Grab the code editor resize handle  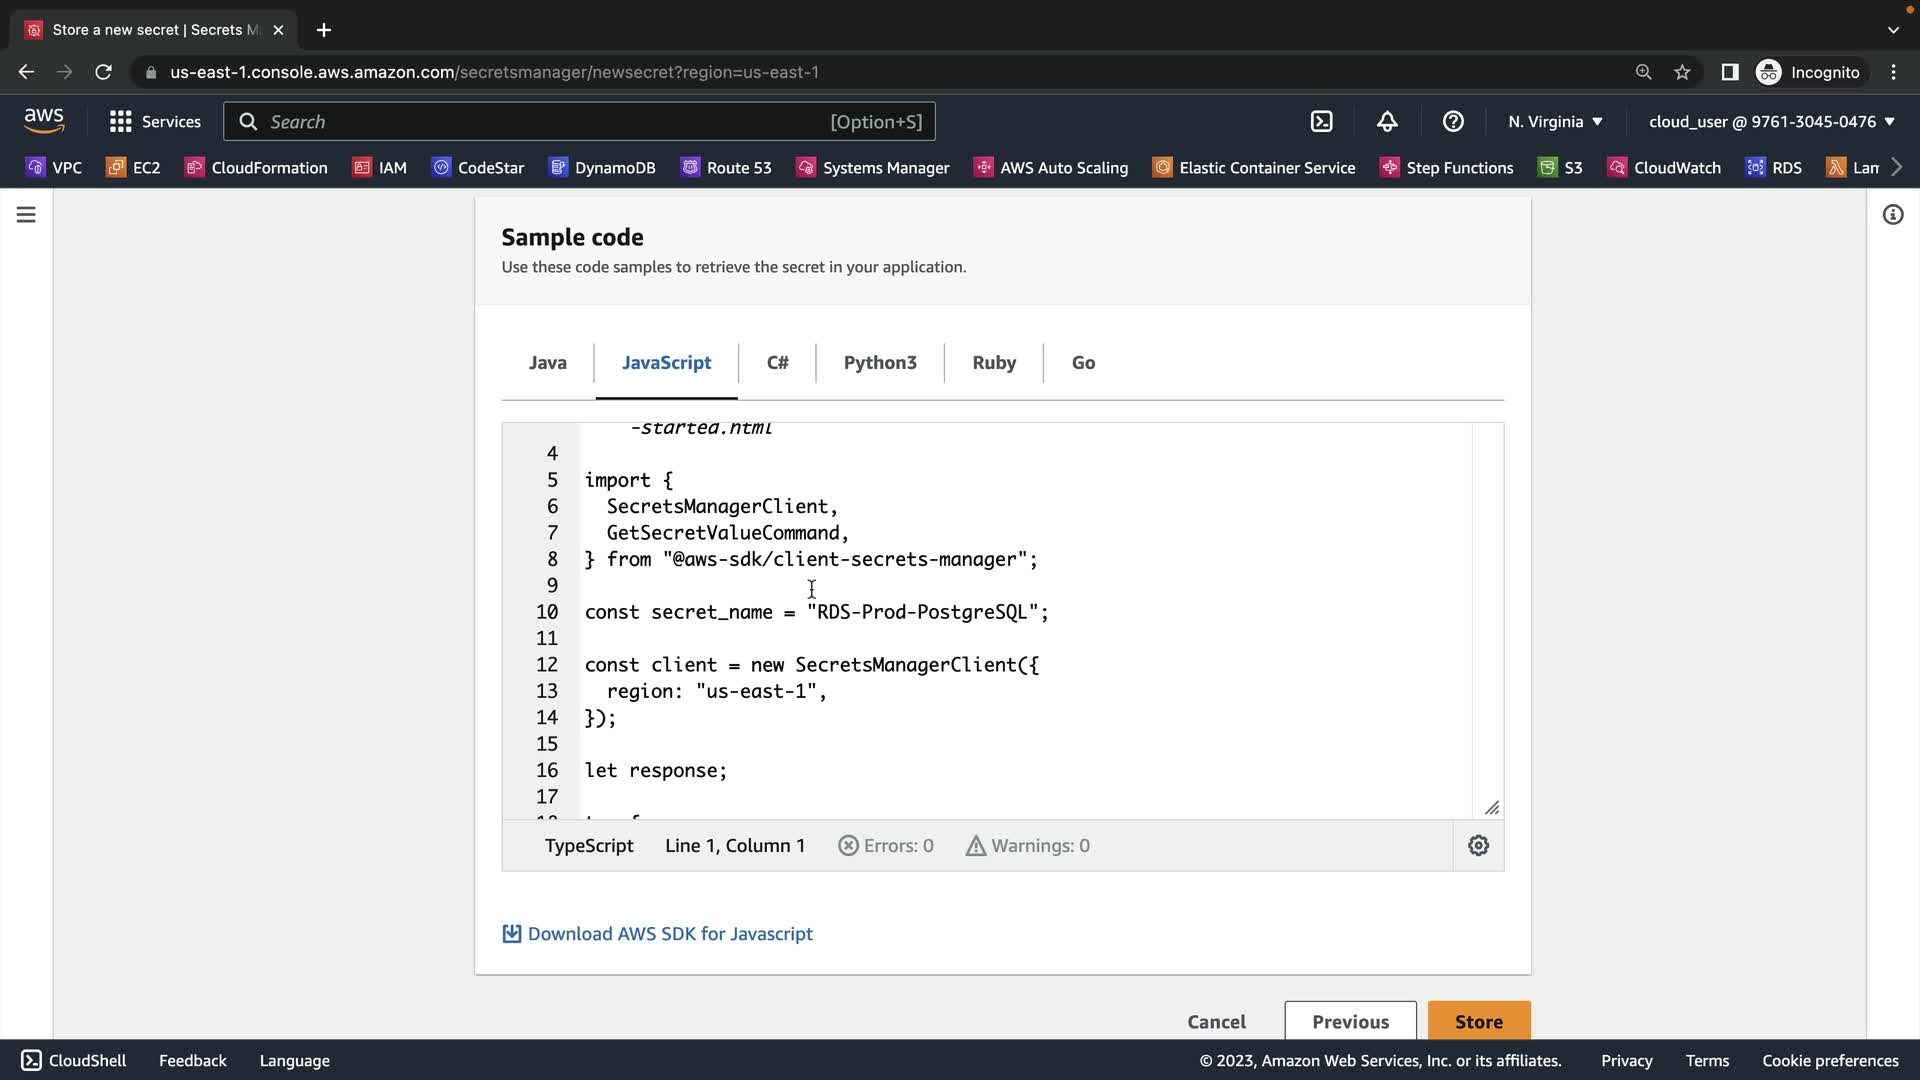click(1491, 808)
